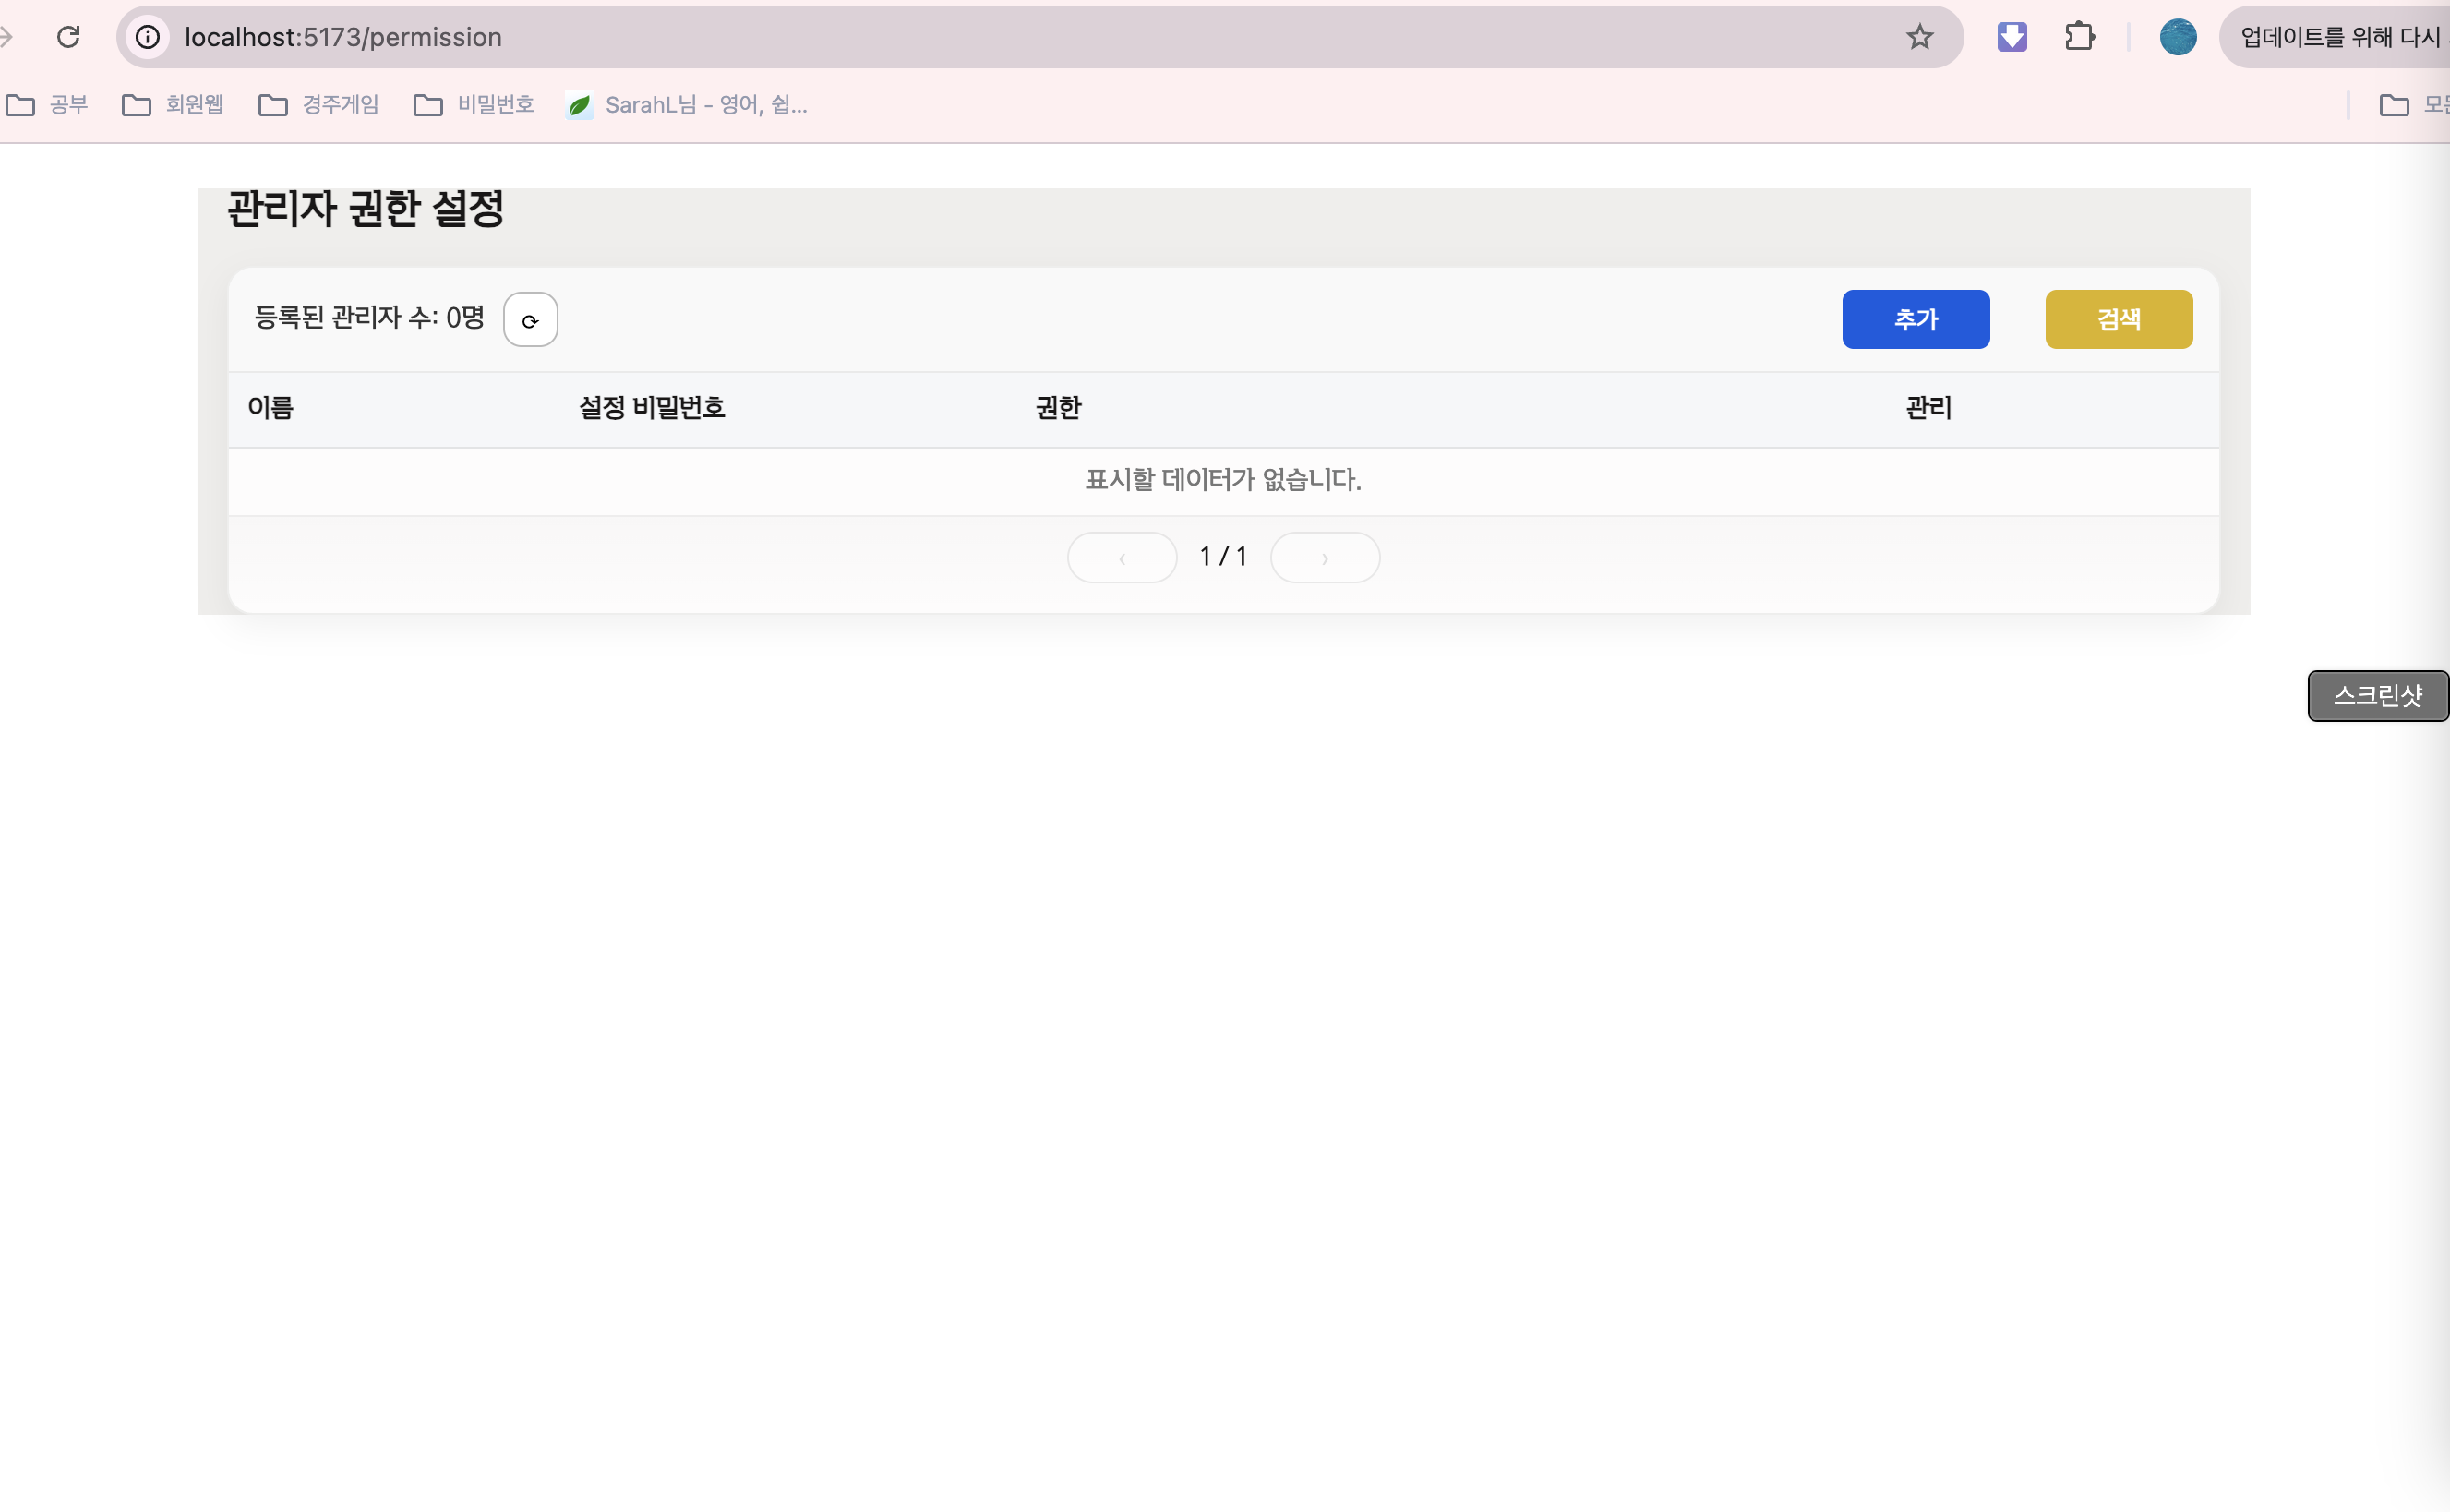2450x1512 pixels.
Task: Click the 권한 column header
Action: (x=1058, y=408)
